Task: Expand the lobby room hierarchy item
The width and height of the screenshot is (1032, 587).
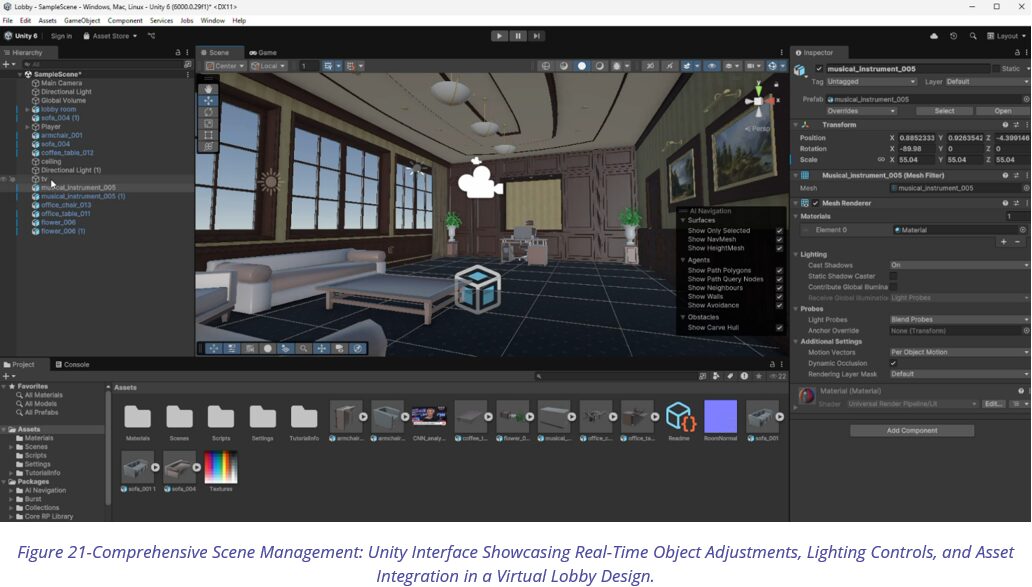Action: point(27,109)
